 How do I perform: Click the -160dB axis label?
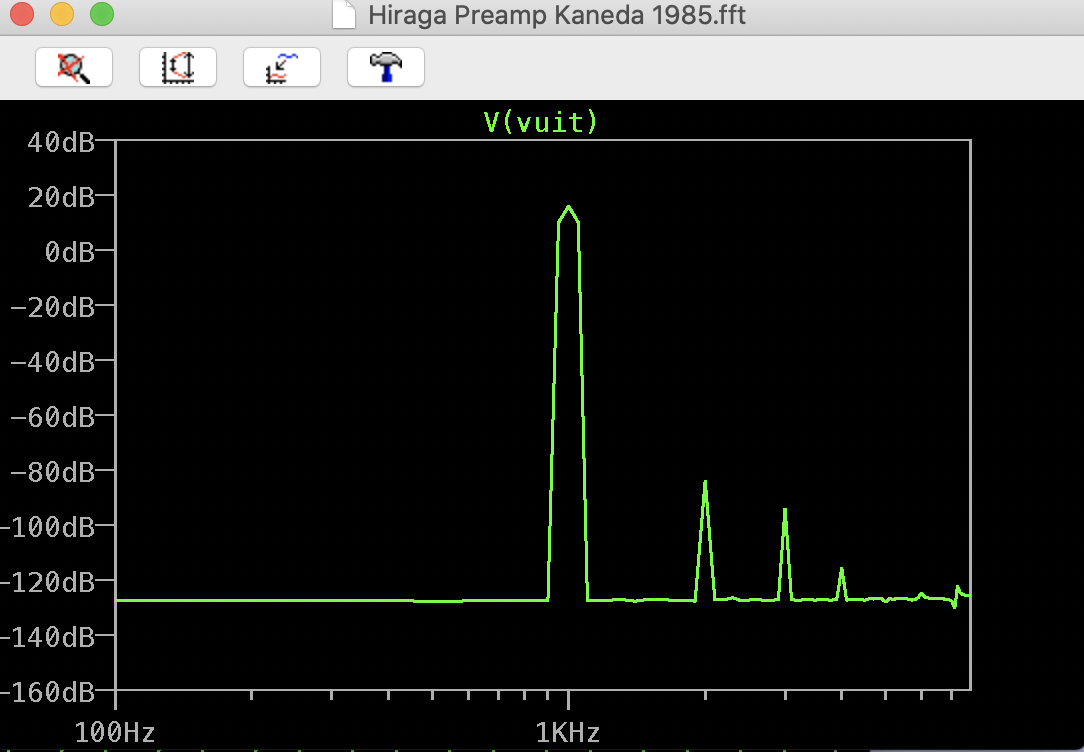(48, 692)
